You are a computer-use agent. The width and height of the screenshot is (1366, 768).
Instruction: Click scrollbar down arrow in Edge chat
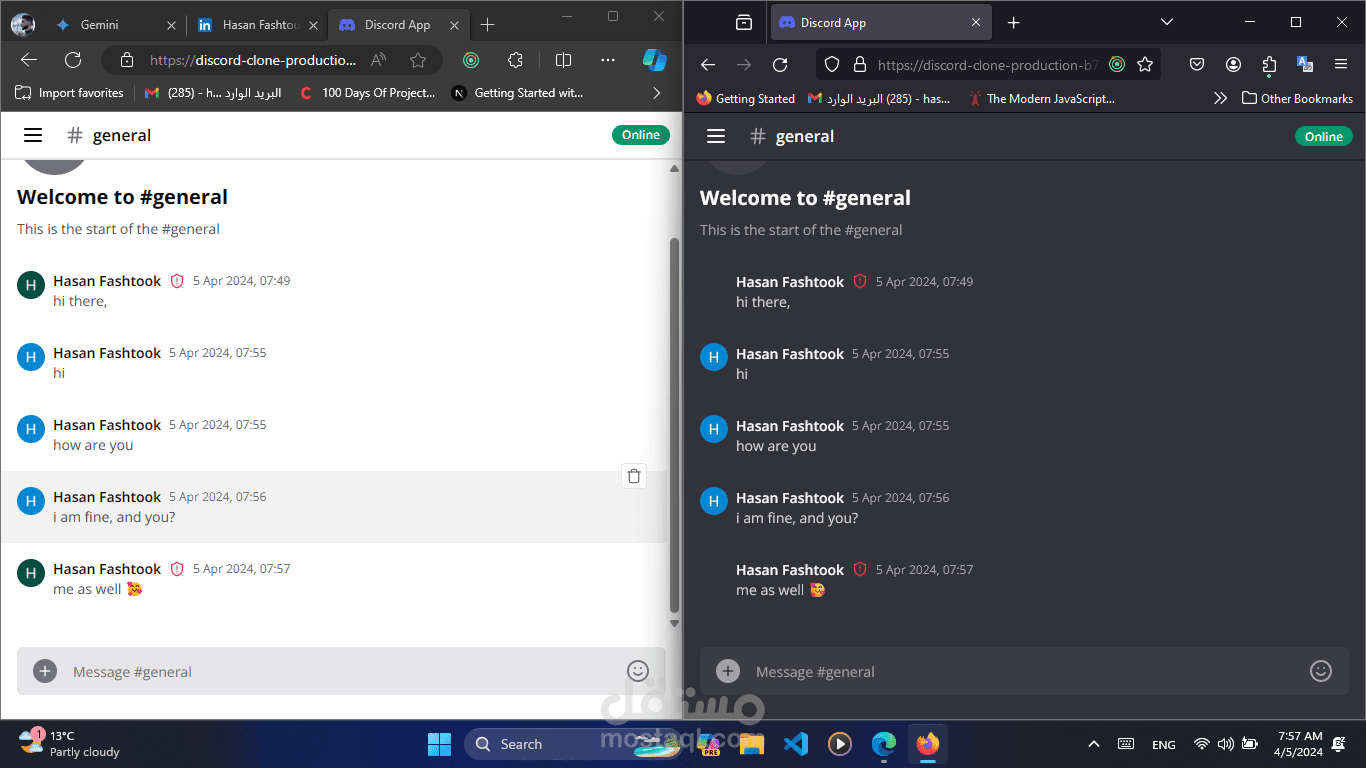674,623
